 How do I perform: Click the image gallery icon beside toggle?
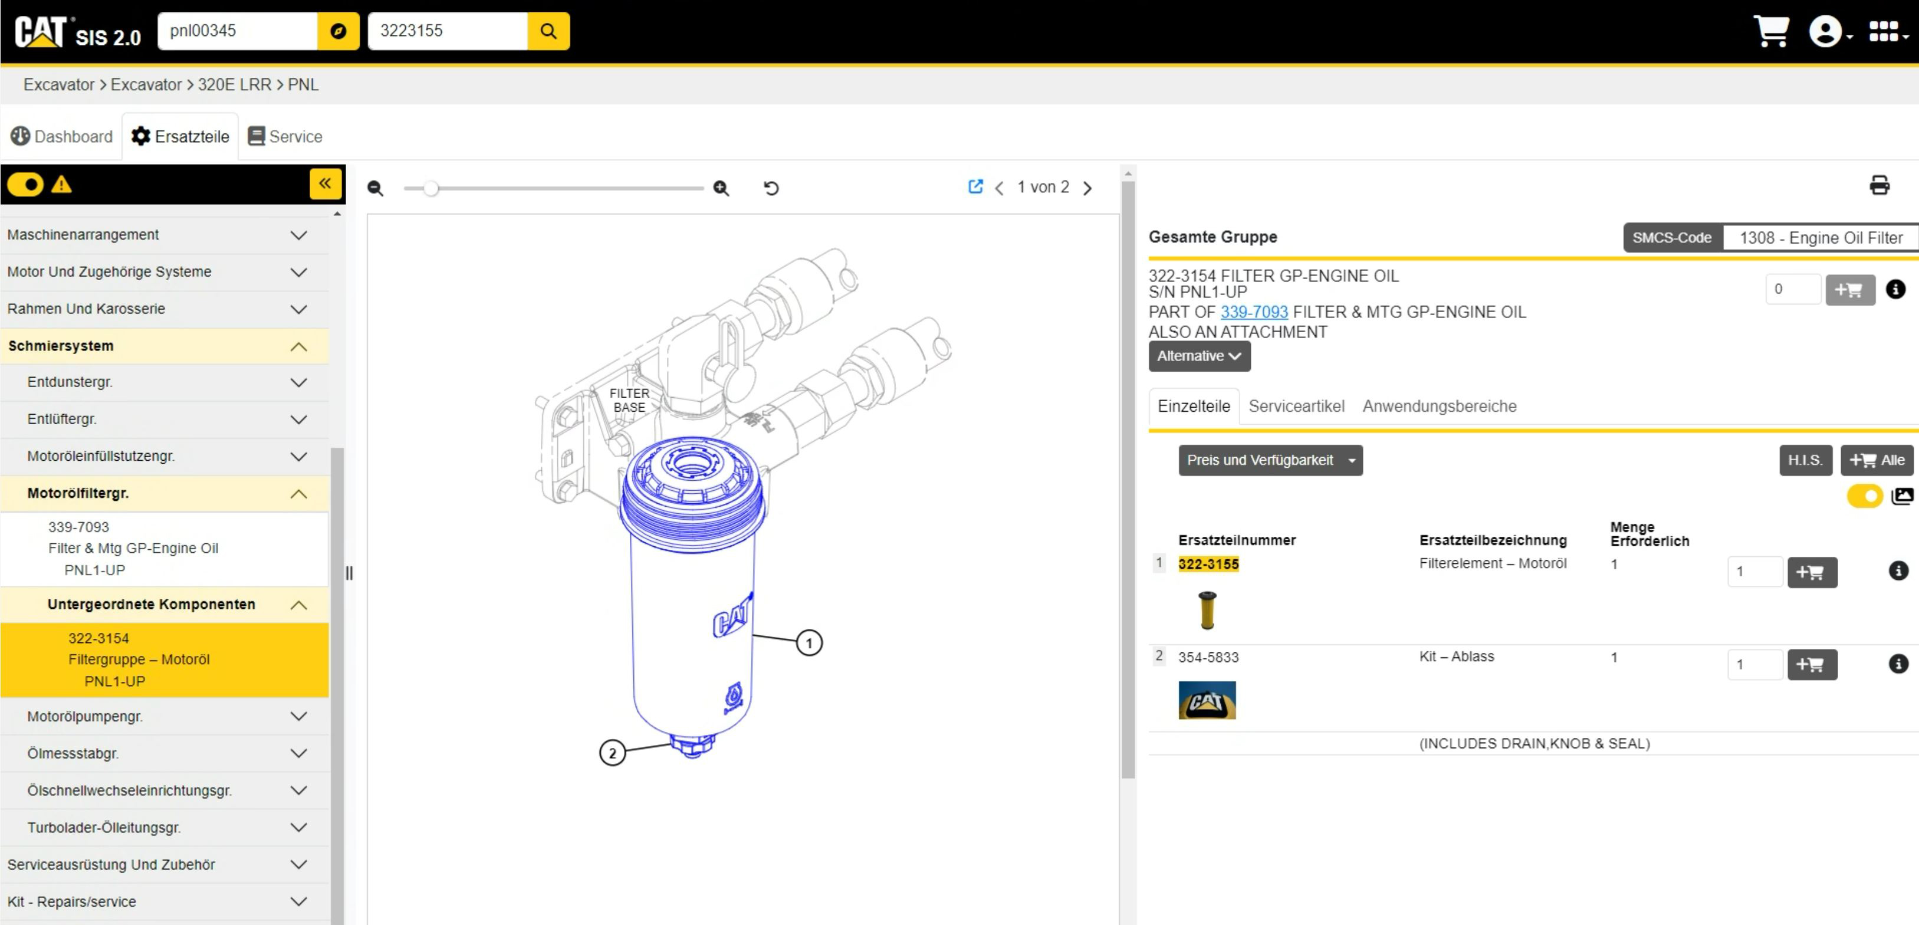click(1902, 496)
